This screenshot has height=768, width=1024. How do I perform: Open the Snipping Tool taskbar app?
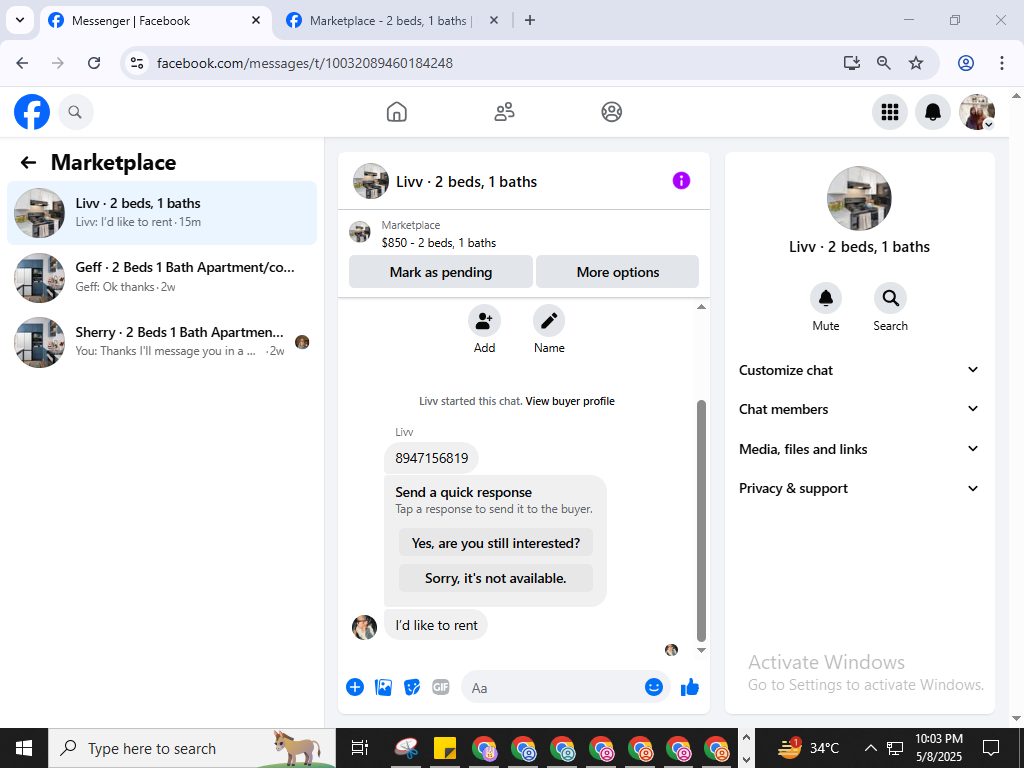pyautogui.click(x=406, y=748)
